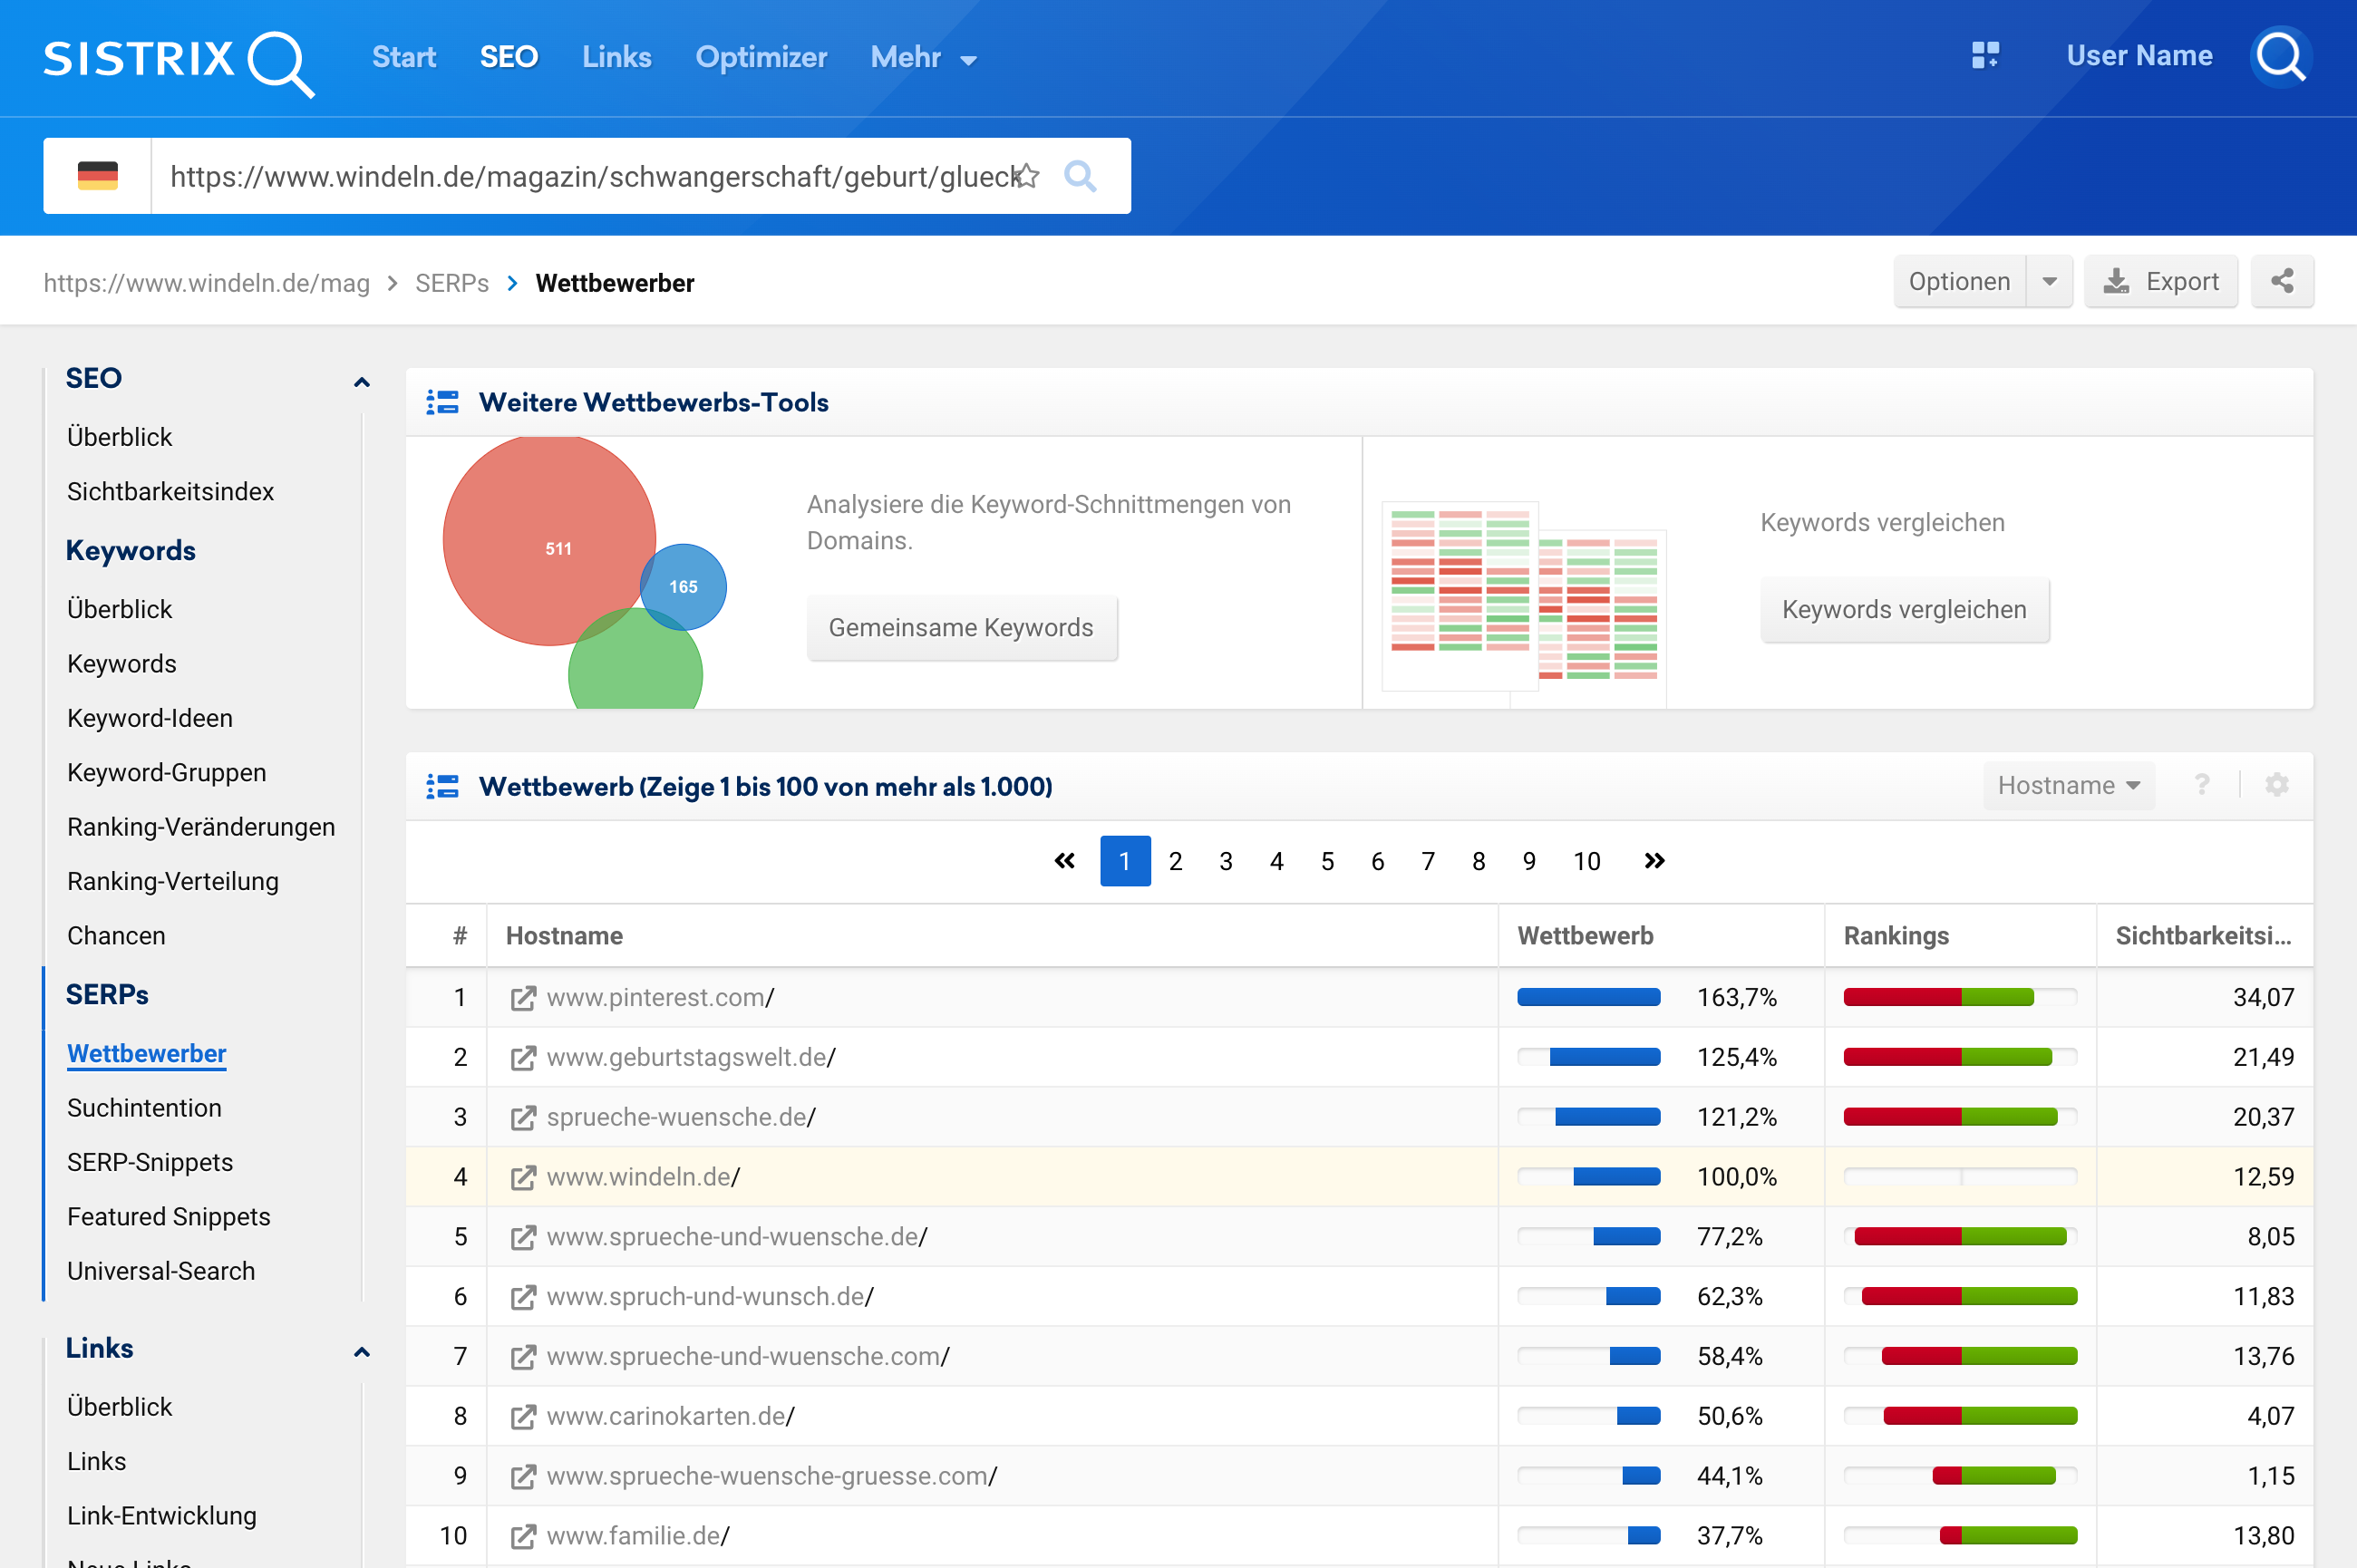Screen dimensions: 2357x1568
Task: Click the Gemeinsame Keywords button
Action: tap(960, 628)
